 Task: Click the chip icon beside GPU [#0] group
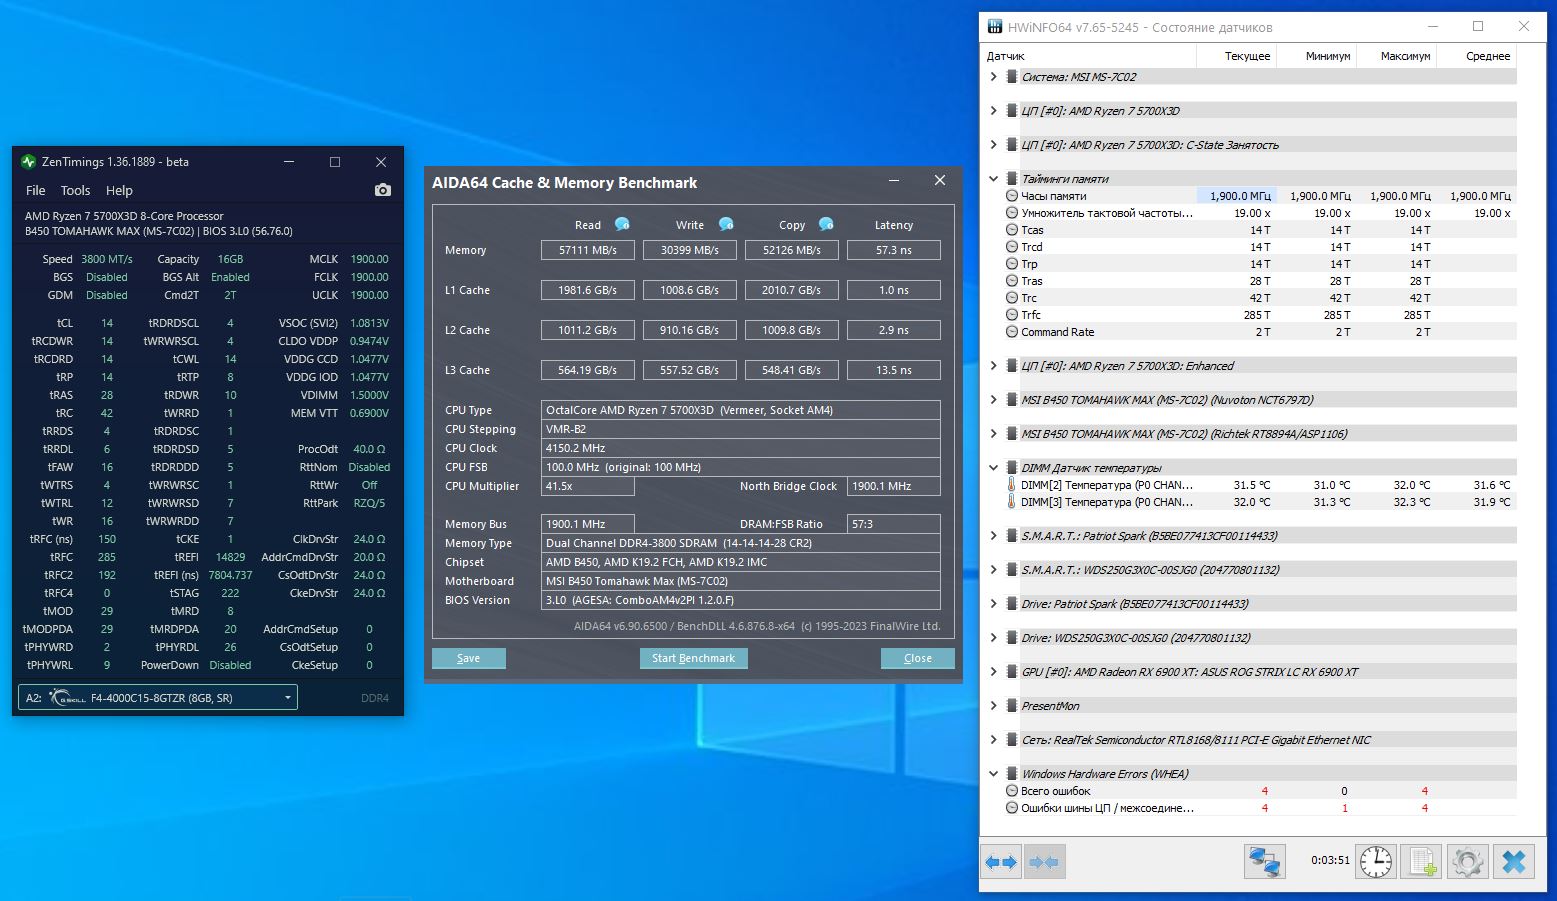[x=1012, y=672]
